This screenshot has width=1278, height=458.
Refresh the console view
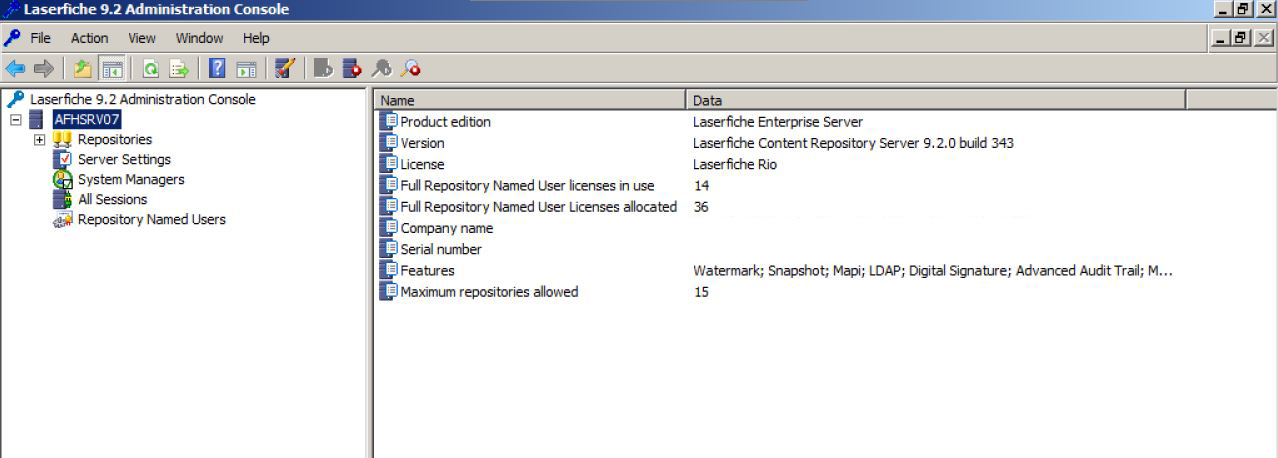[x=151, y=68]
